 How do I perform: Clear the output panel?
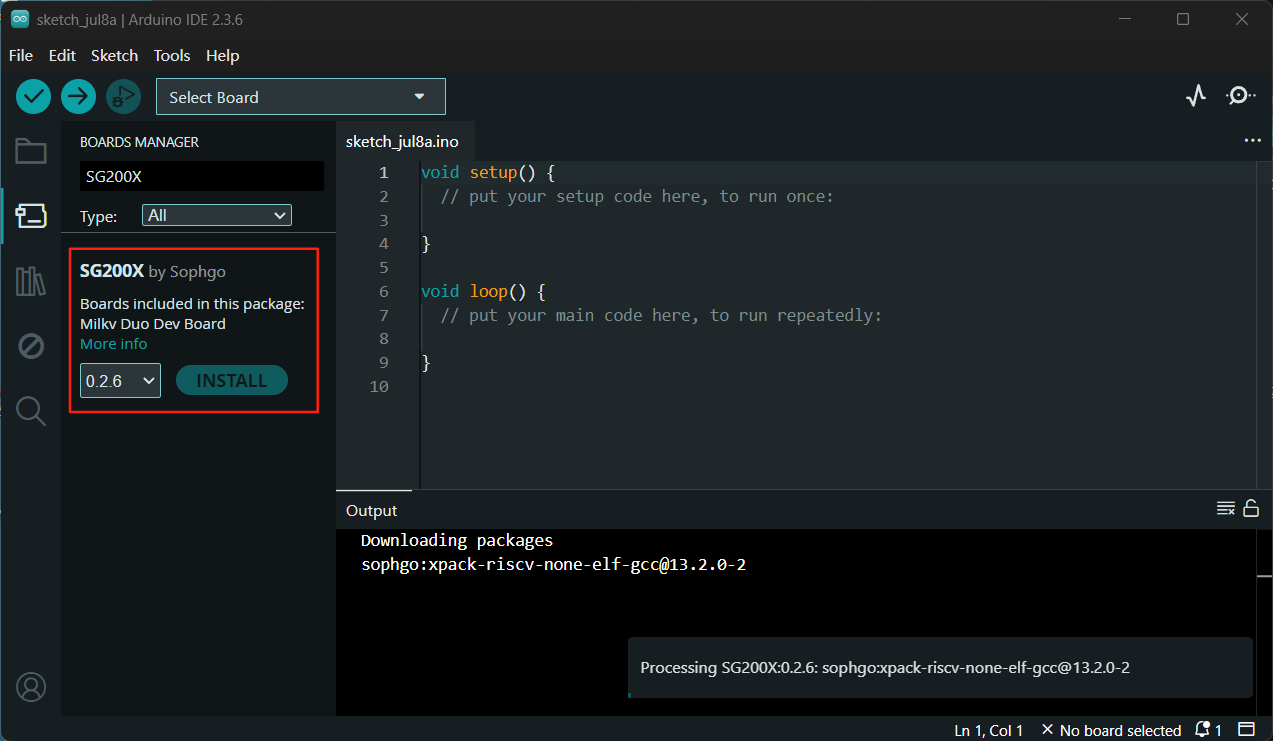coord(1225,509)
